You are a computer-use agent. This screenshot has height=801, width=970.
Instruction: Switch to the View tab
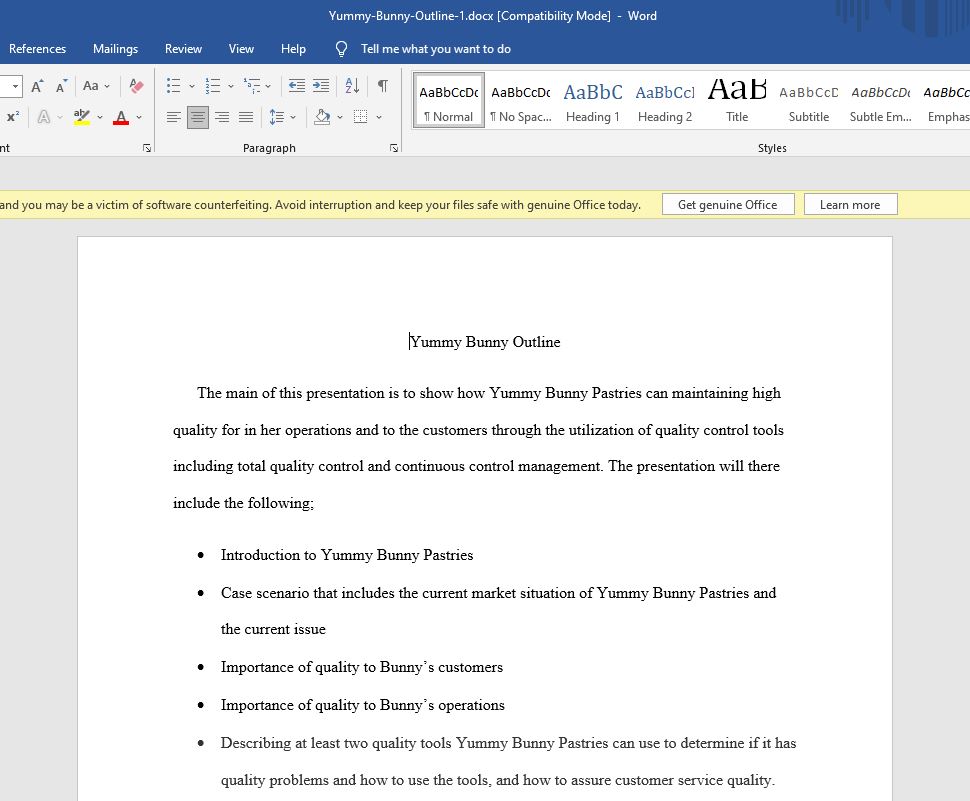[x=241, y=49]
